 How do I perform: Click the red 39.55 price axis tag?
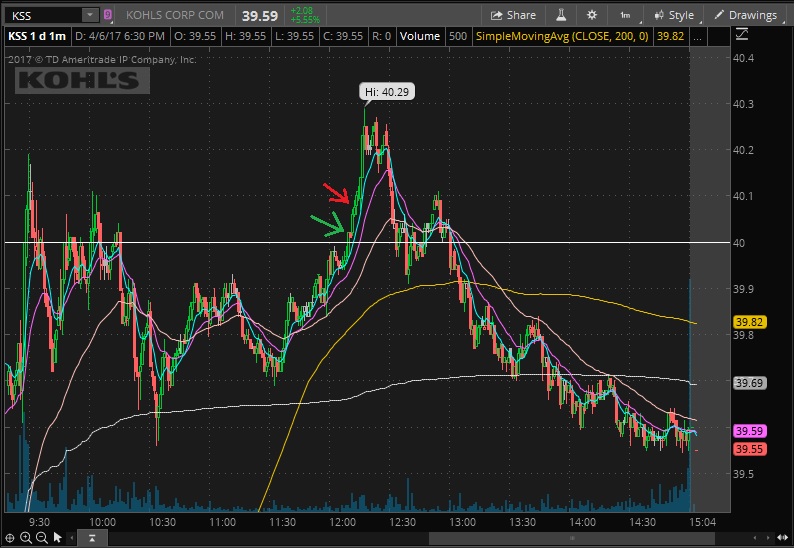point(749,449)
